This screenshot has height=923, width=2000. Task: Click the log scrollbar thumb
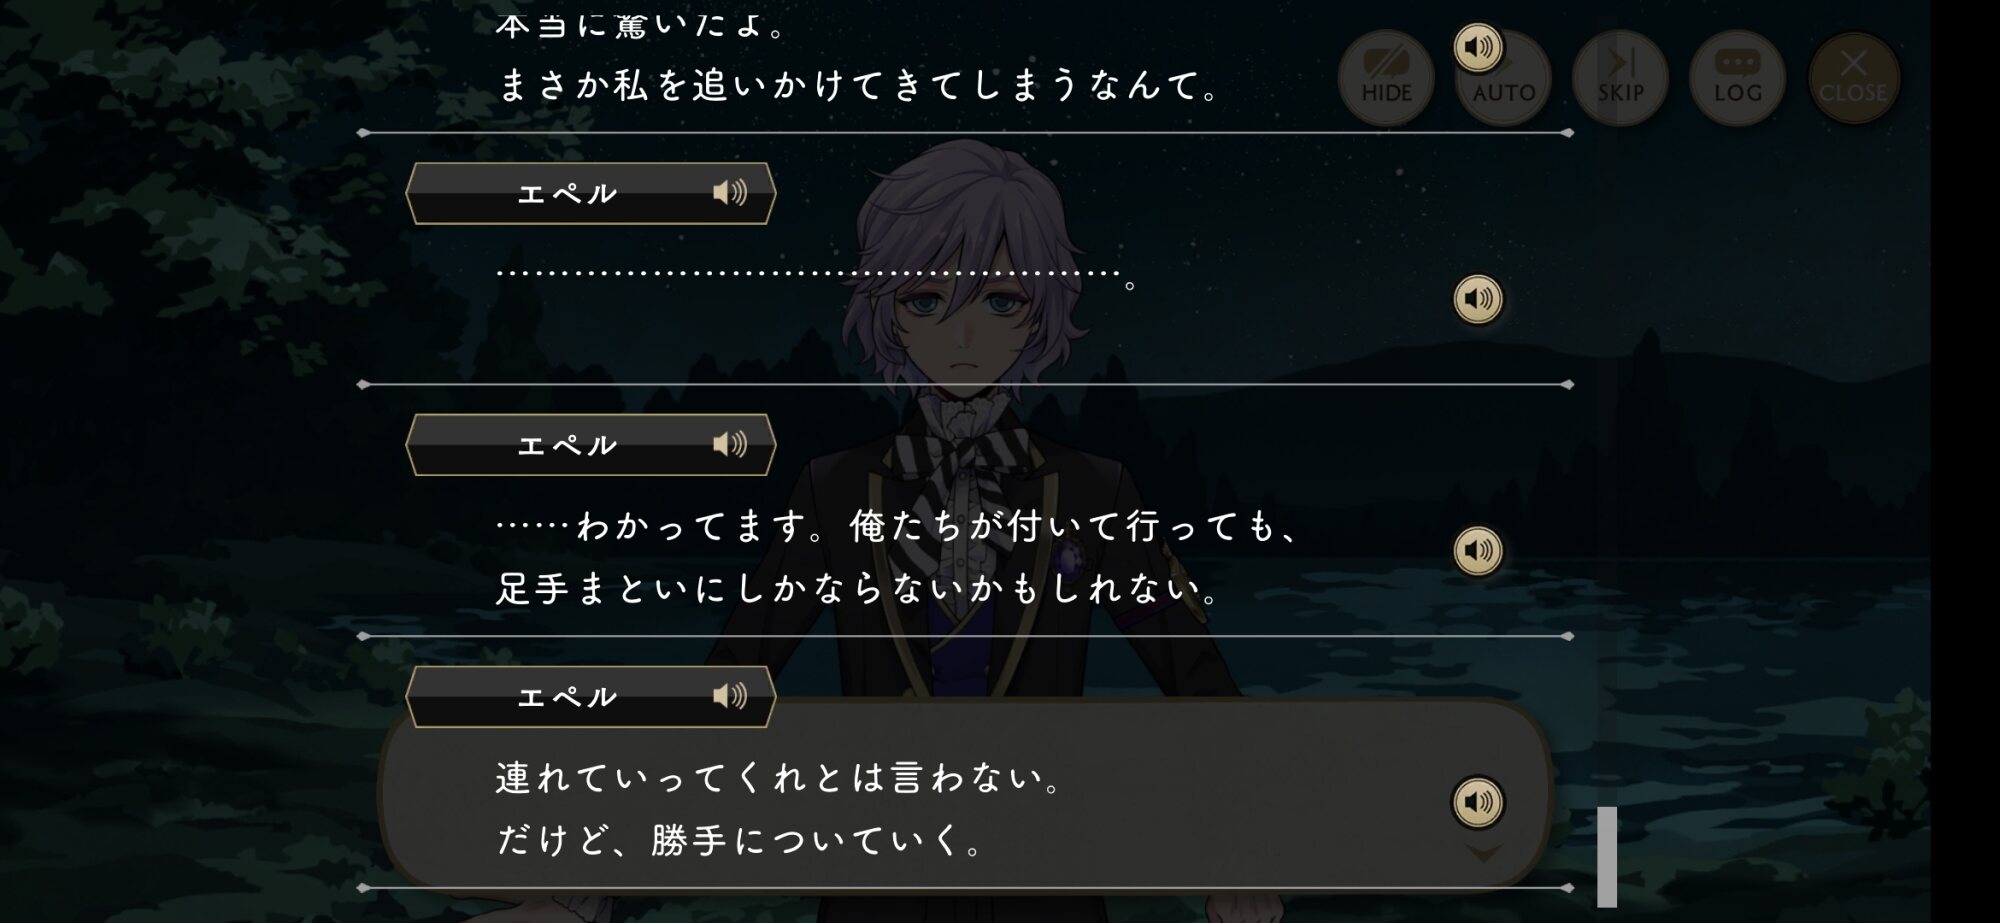pos(1607,856)
